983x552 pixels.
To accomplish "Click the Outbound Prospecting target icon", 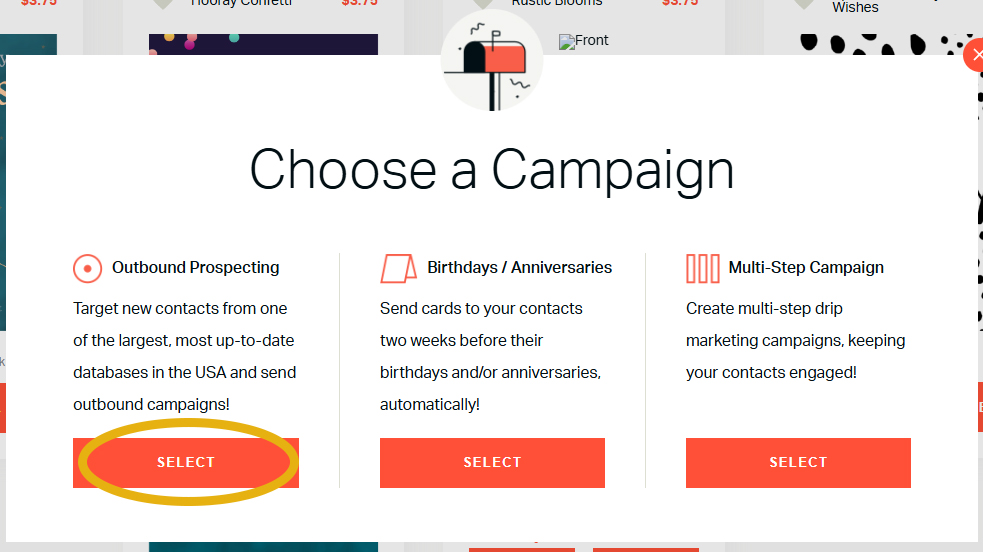I will tap(88, 268).
